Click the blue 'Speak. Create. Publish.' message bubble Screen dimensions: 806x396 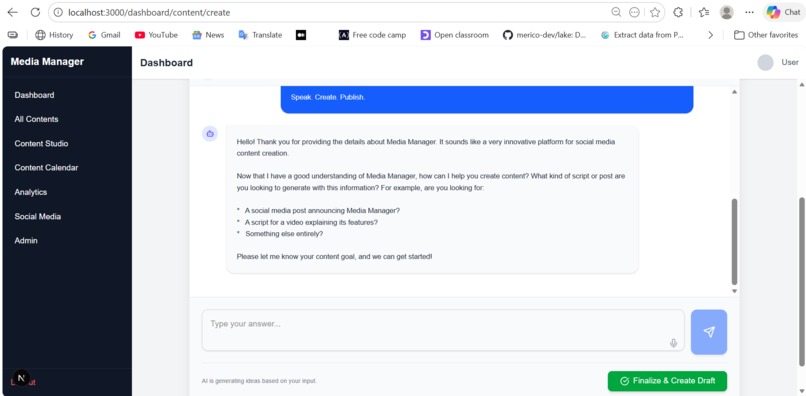coord(487,99)
